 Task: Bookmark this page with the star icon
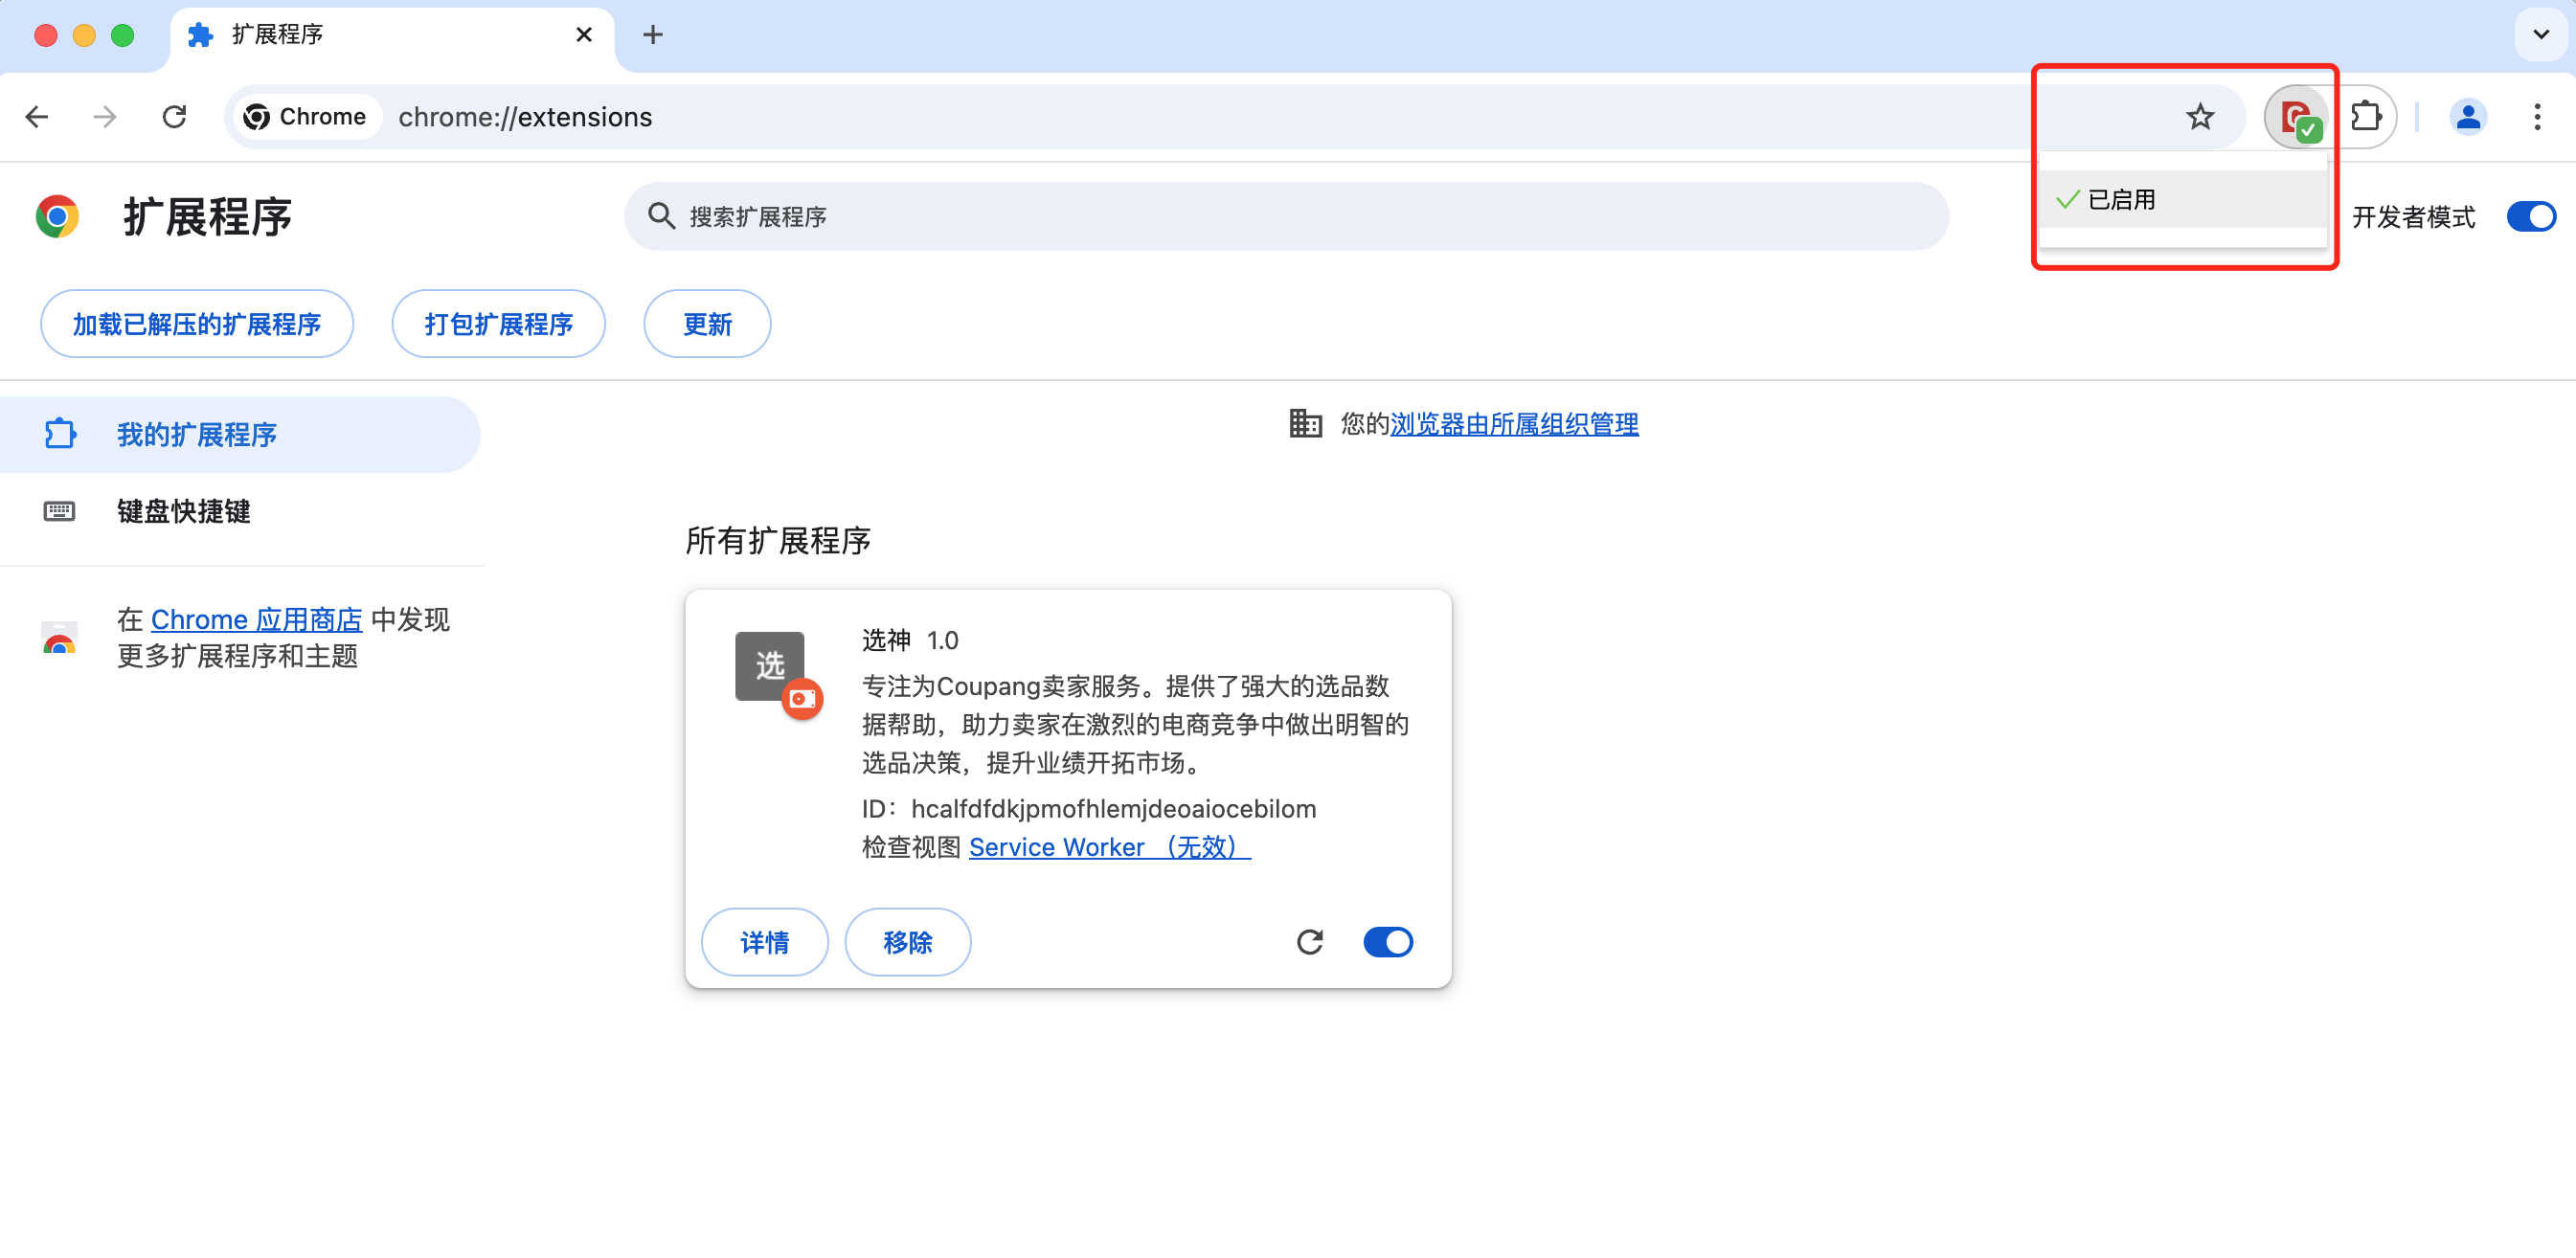[x=2200, y=116]
